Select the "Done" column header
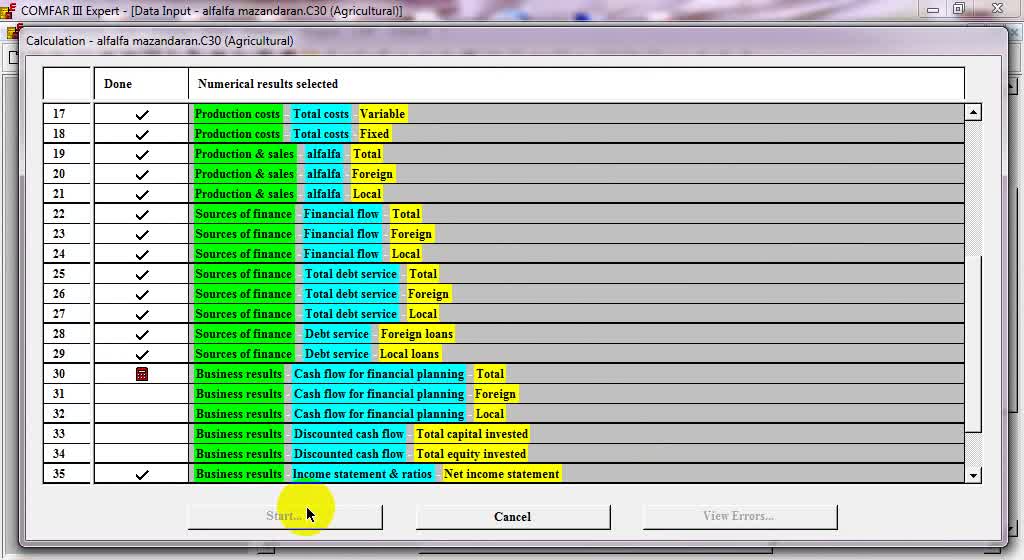Viewport: 1024px width, 560px height. (118, 84)
